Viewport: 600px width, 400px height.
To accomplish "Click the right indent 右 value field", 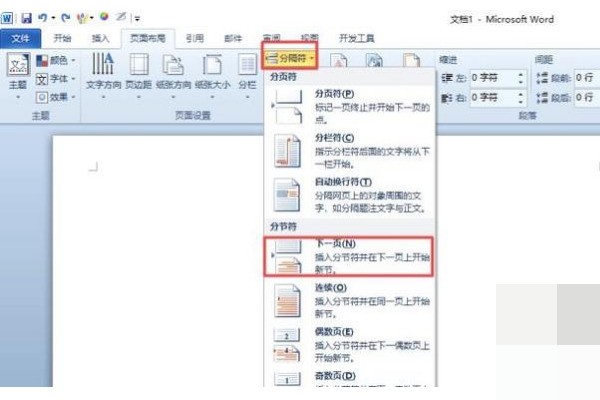I will tap(493, 98).
